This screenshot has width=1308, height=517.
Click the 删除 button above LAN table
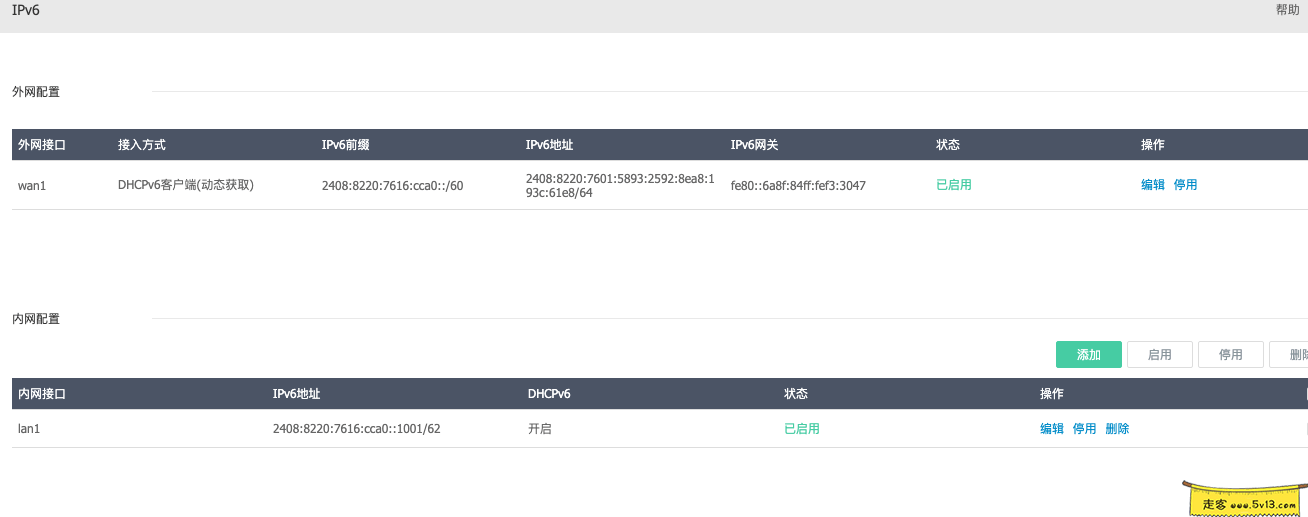[x=1292, y=355]
